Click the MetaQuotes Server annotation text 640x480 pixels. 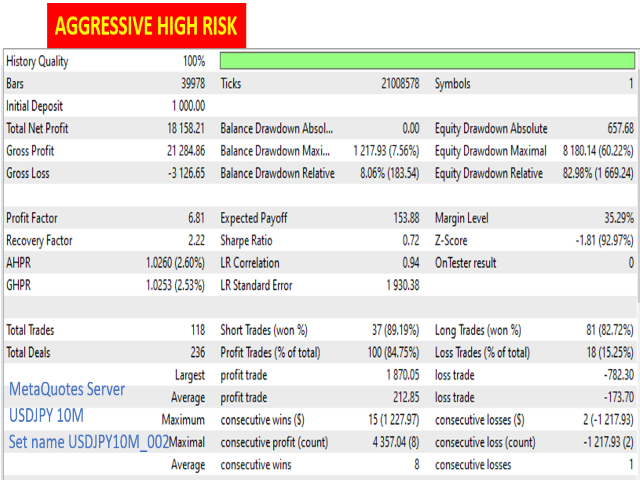[67, 389]
